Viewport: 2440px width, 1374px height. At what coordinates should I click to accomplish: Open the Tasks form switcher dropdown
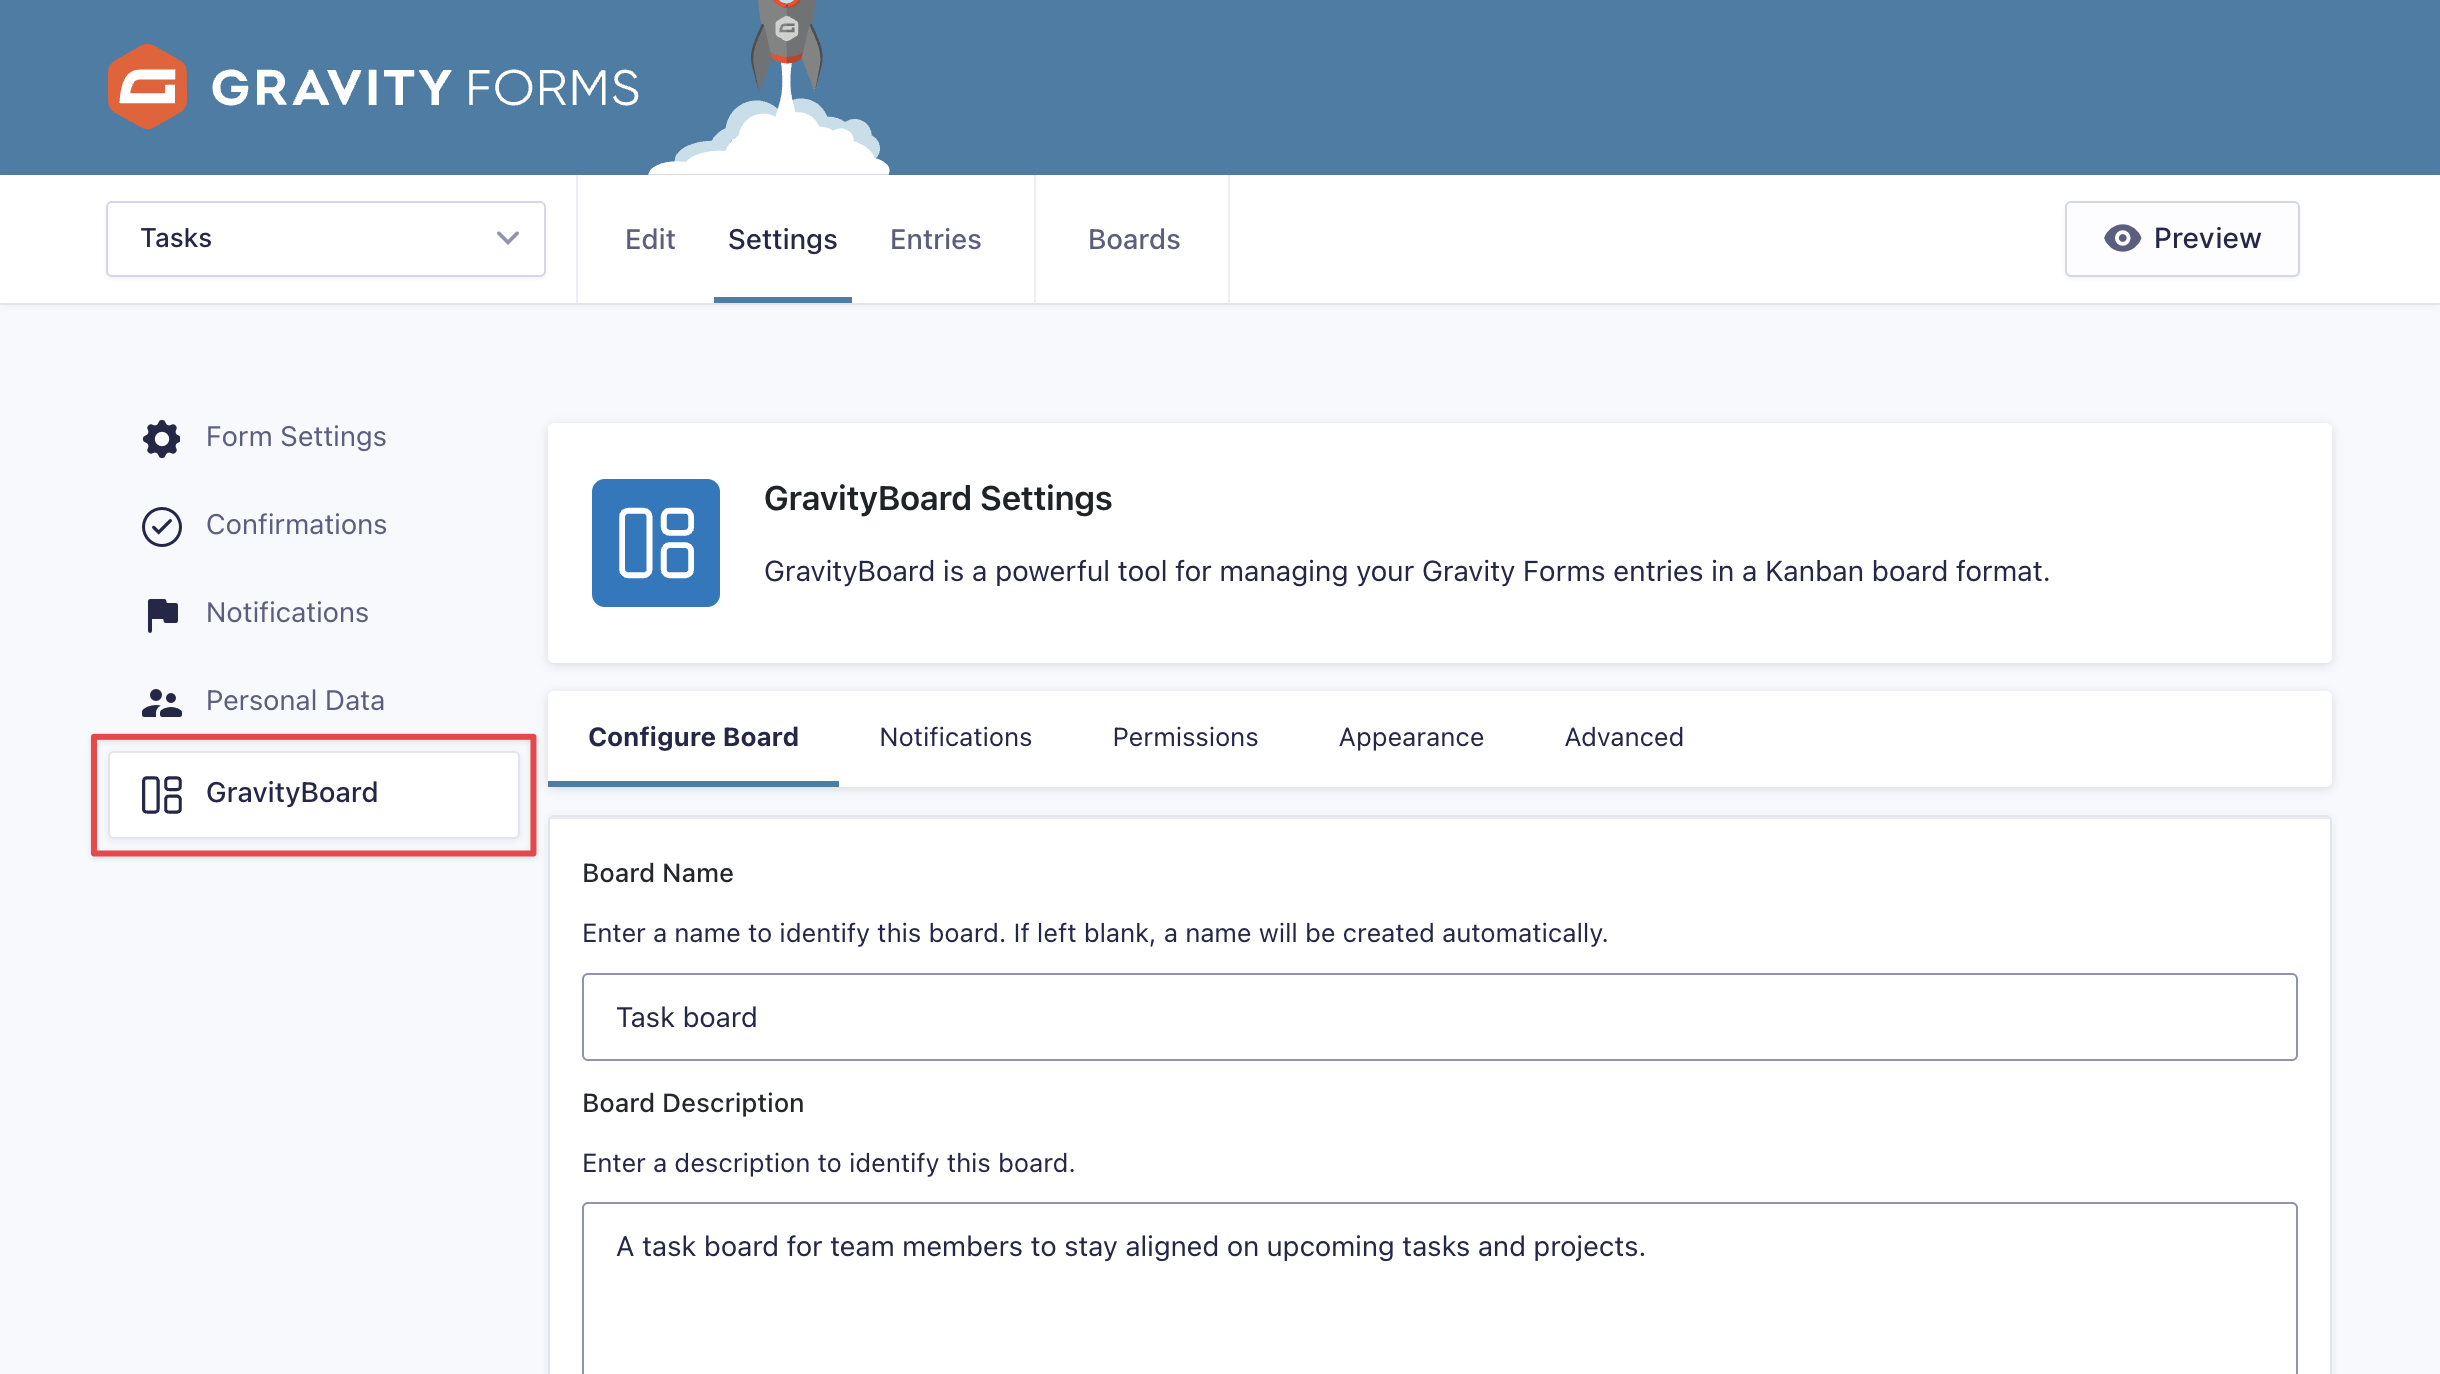pos(326,239)
